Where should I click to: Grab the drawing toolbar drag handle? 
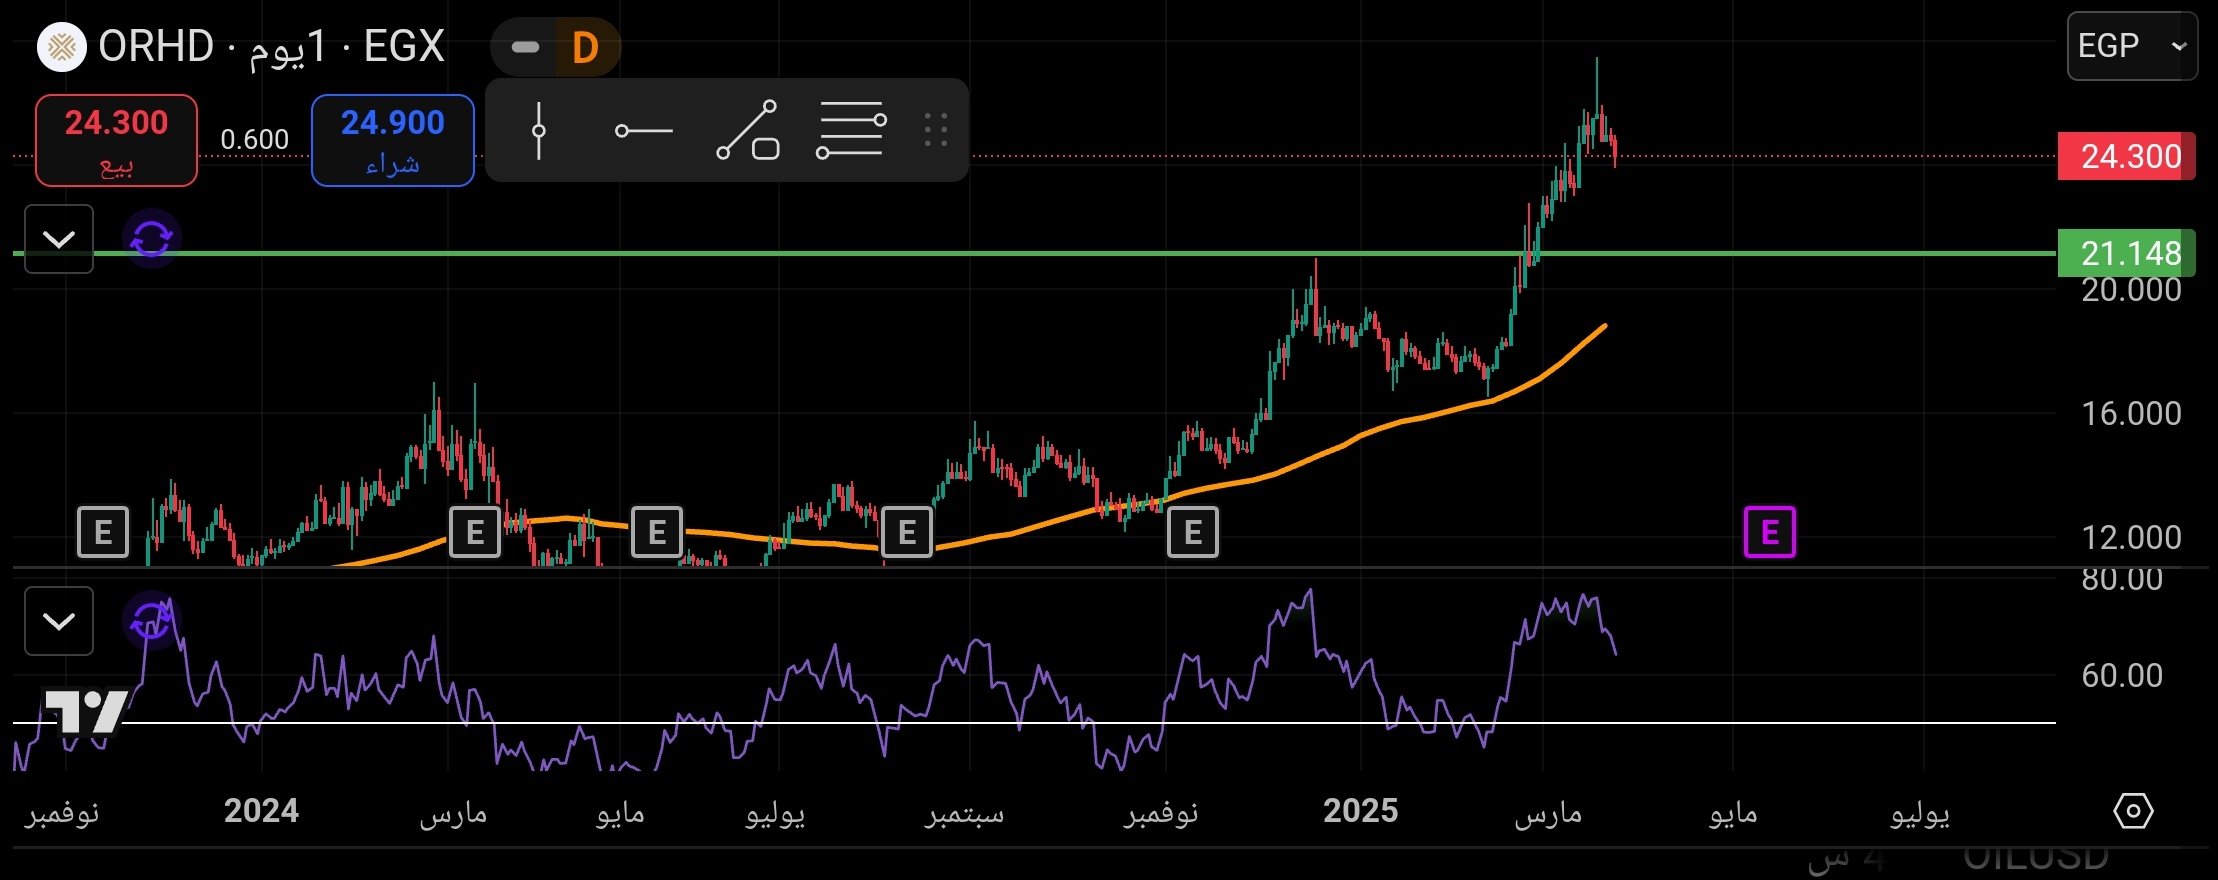click(x=936, y=130)
